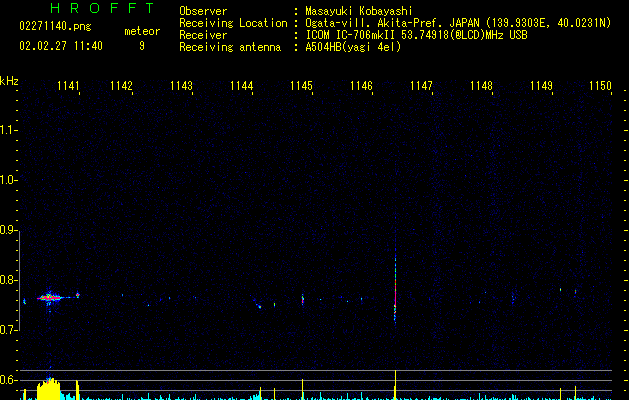The image size is (629, 400).
Task: Click the meteor count label
Action: 142,31
